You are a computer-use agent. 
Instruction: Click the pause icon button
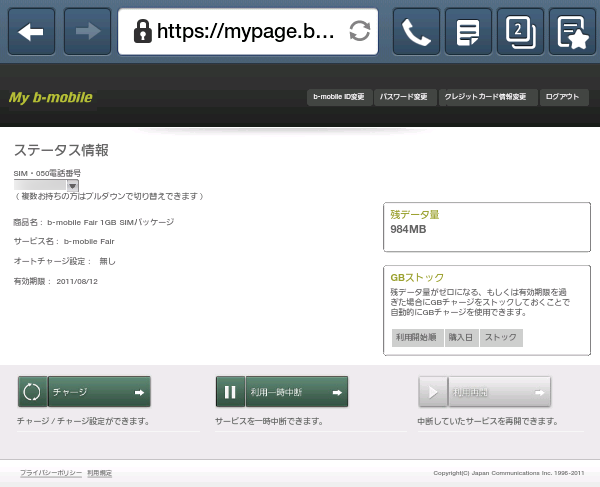pos(230,392)
